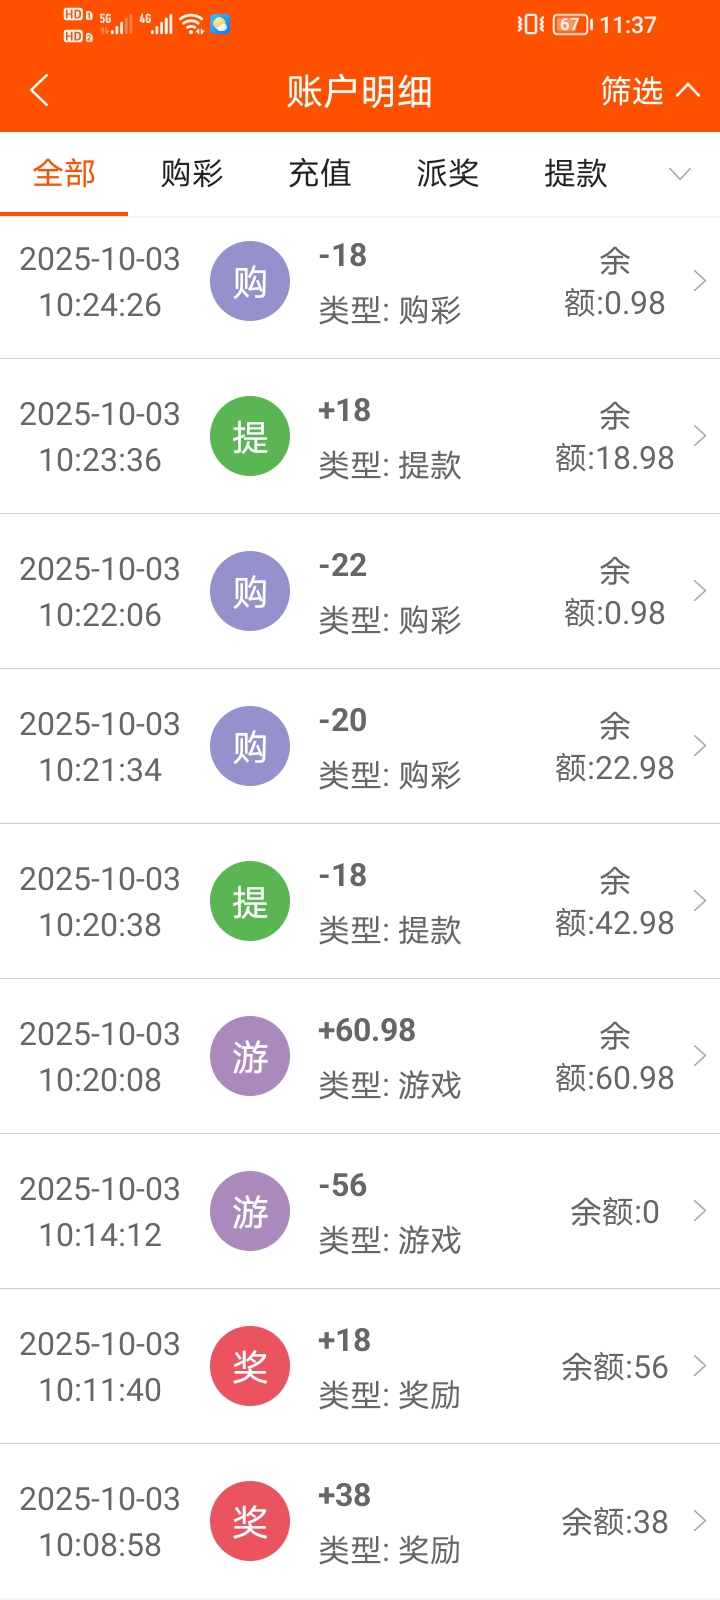Open details arrow for 余额:56 entry

(700, 1366)
